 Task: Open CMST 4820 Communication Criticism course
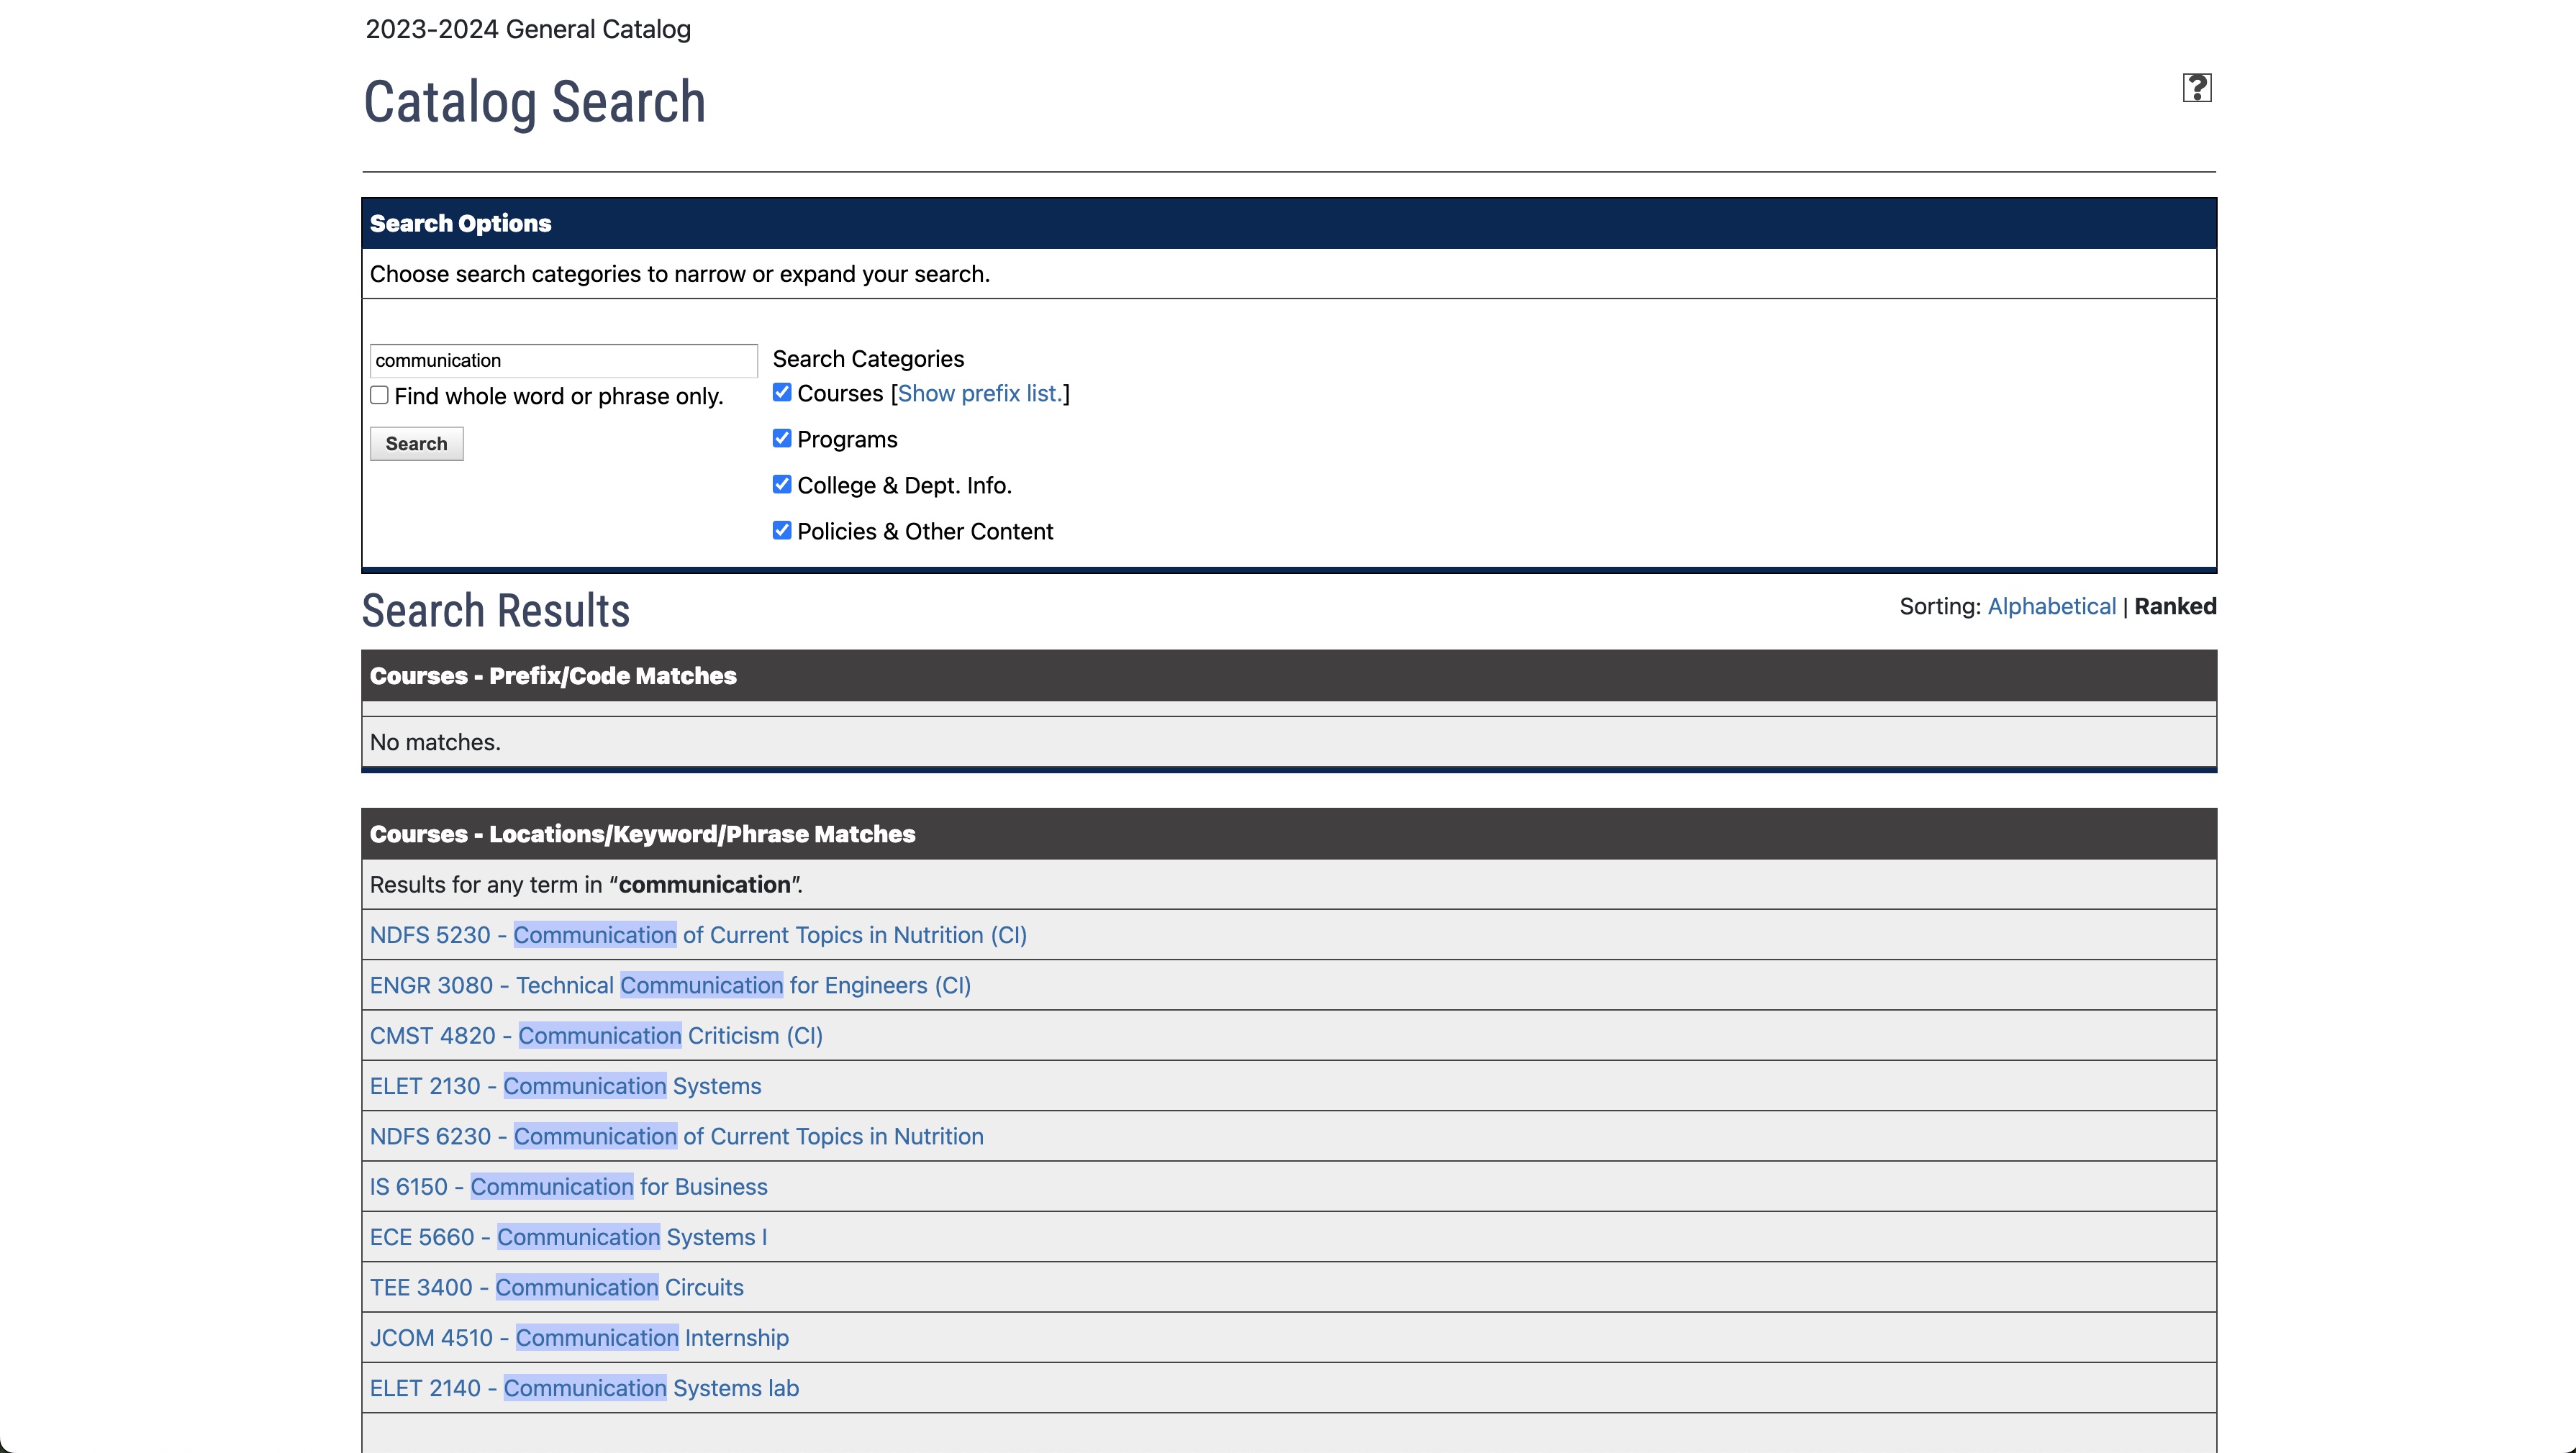tap(595, 1035)
